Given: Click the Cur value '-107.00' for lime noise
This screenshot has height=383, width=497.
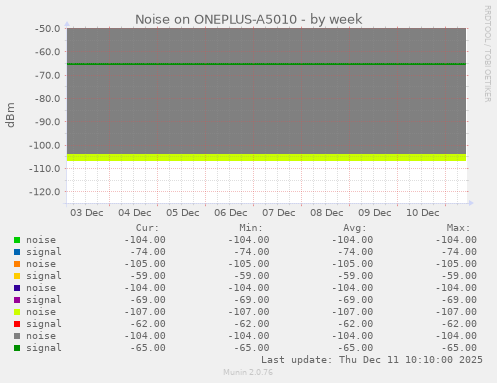Looking at the screenshot, I should click(145, 312).
